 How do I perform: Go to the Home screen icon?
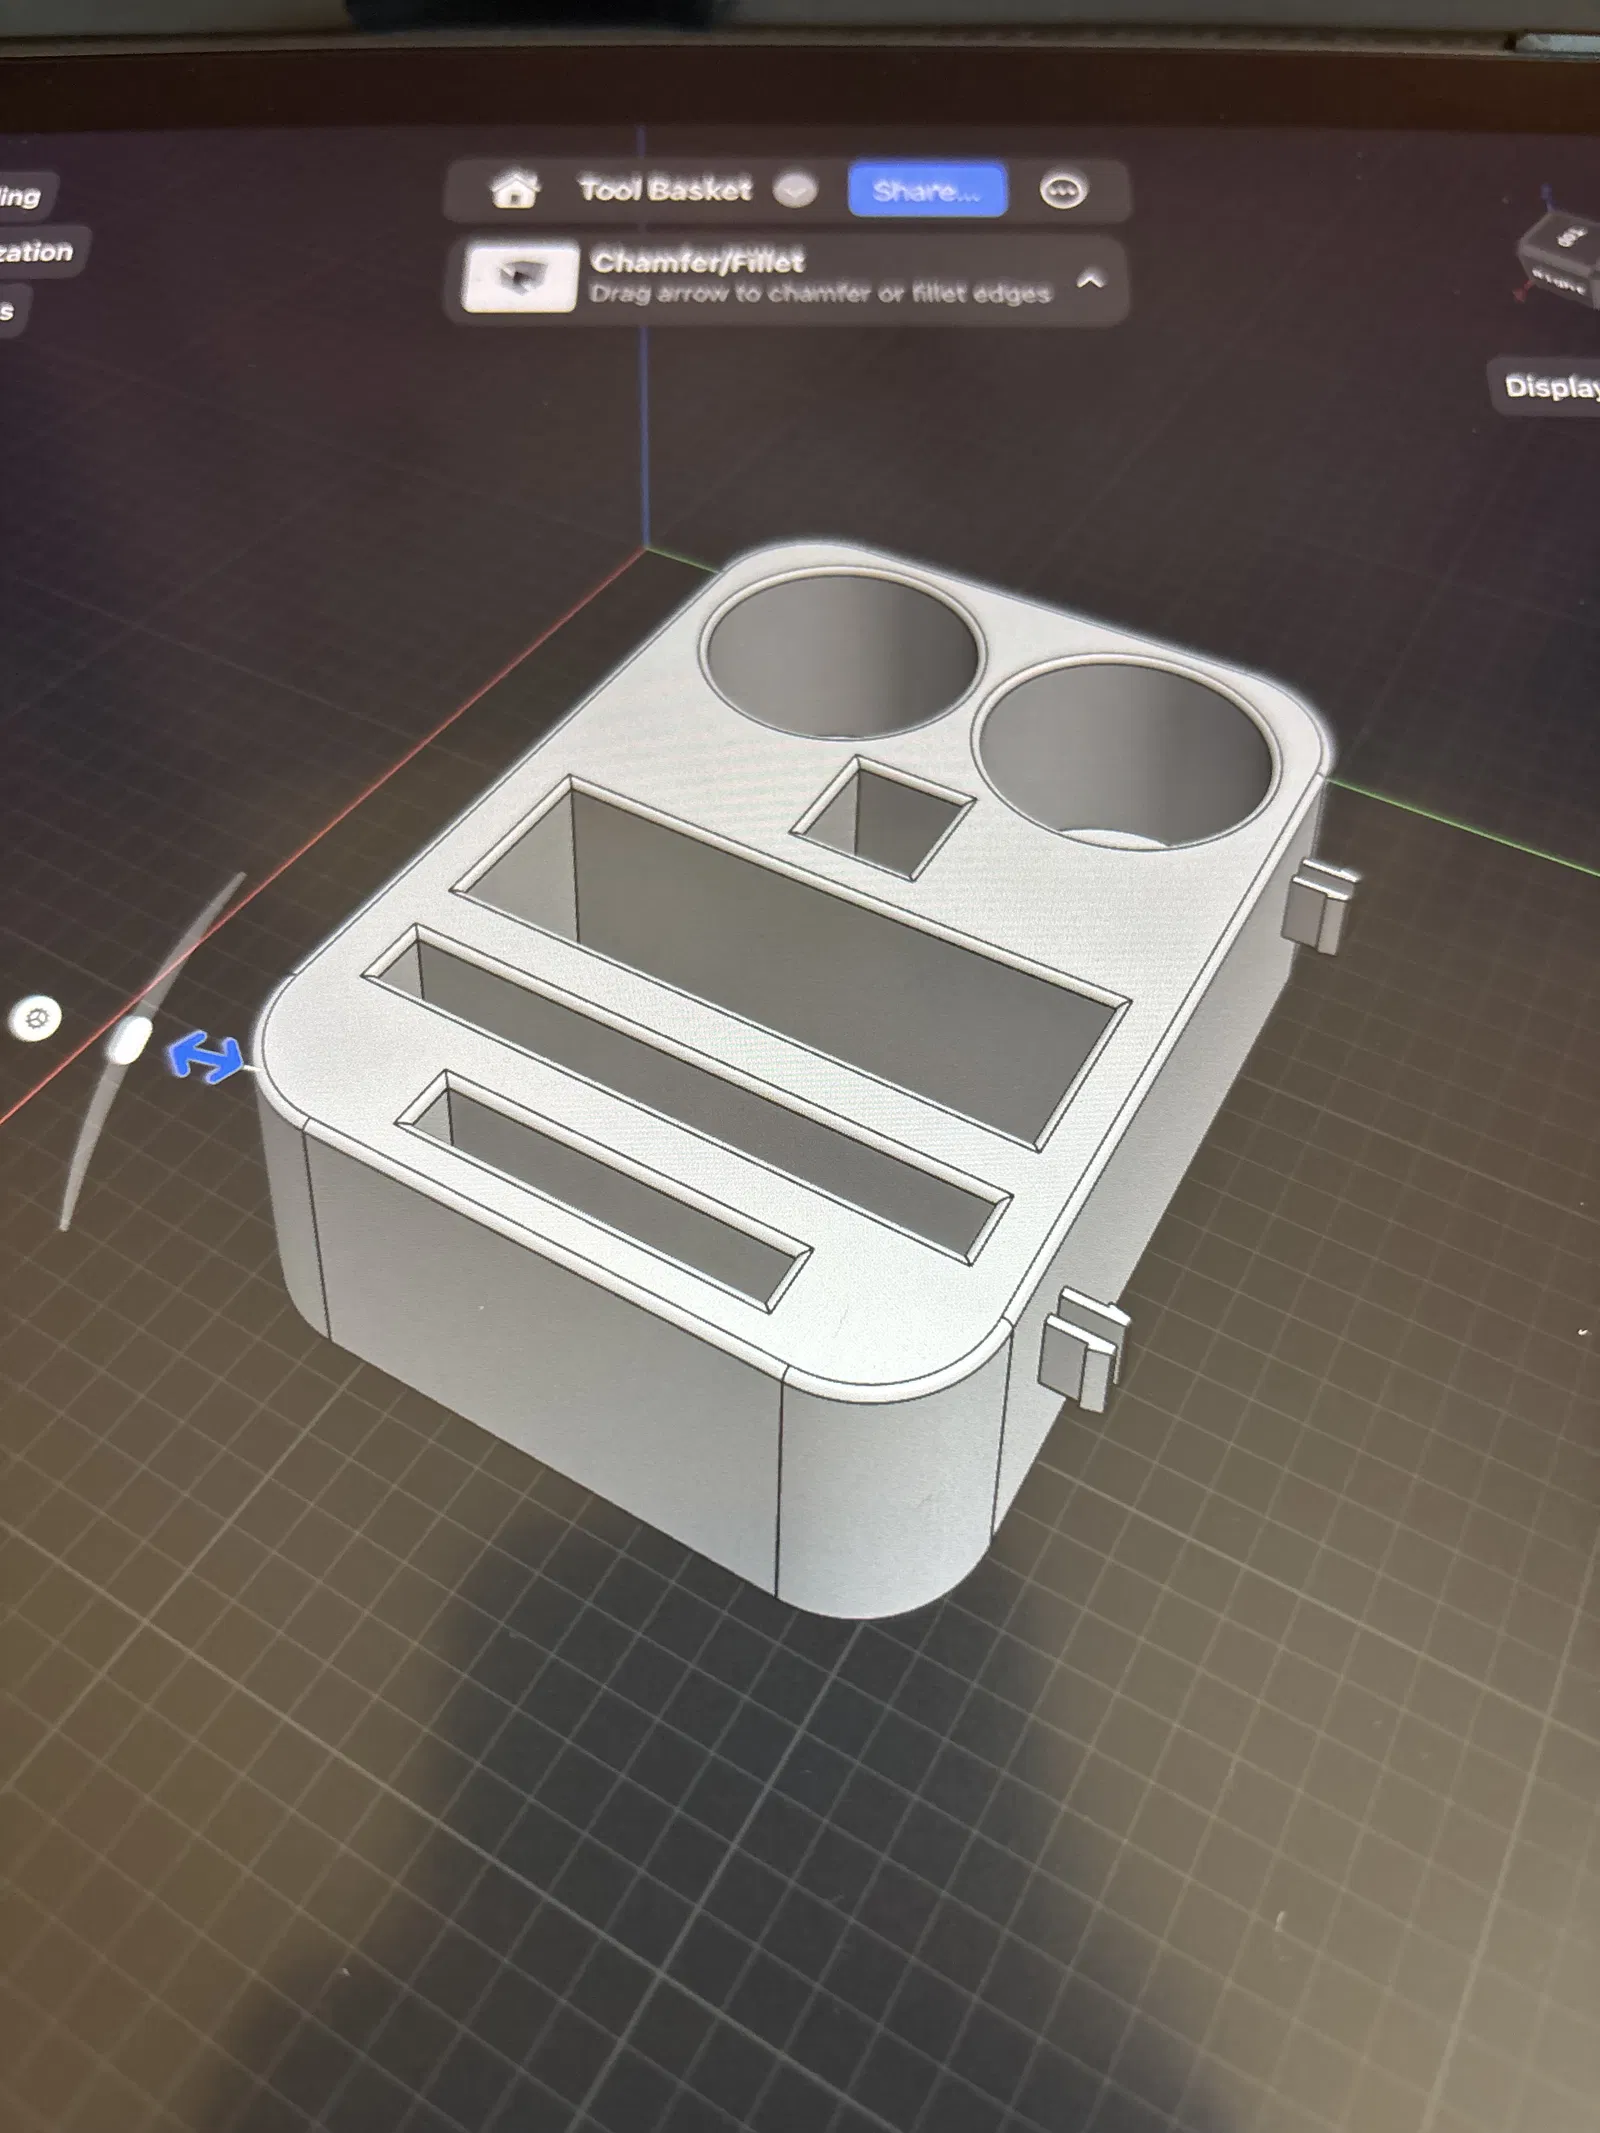(515, 189)
